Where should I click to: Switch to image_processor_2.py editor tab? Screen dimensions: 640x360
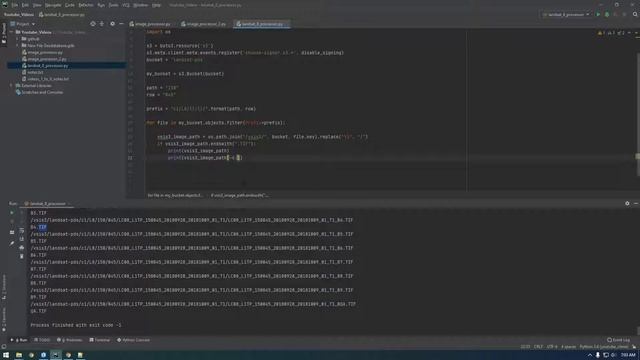(204, 24)
